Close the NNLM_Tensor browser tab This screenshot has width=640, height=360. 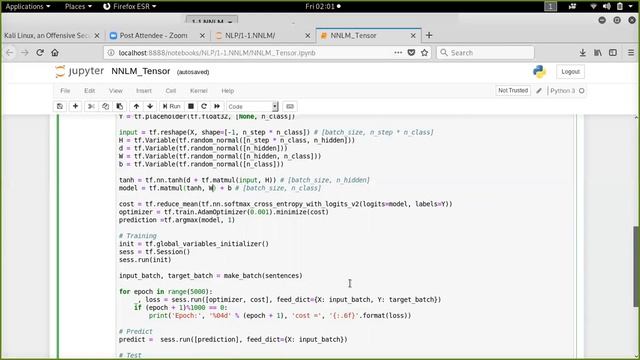click(413, 36)
